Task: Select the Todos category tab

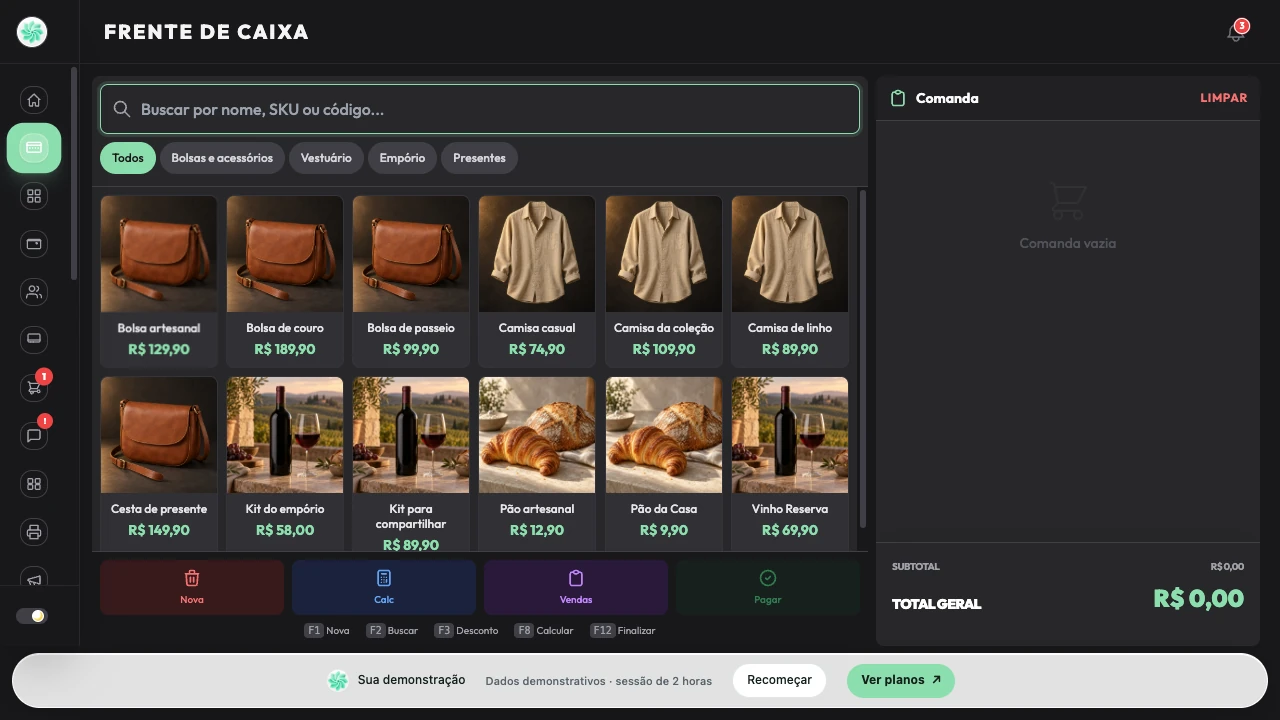Action: (128, 158)
